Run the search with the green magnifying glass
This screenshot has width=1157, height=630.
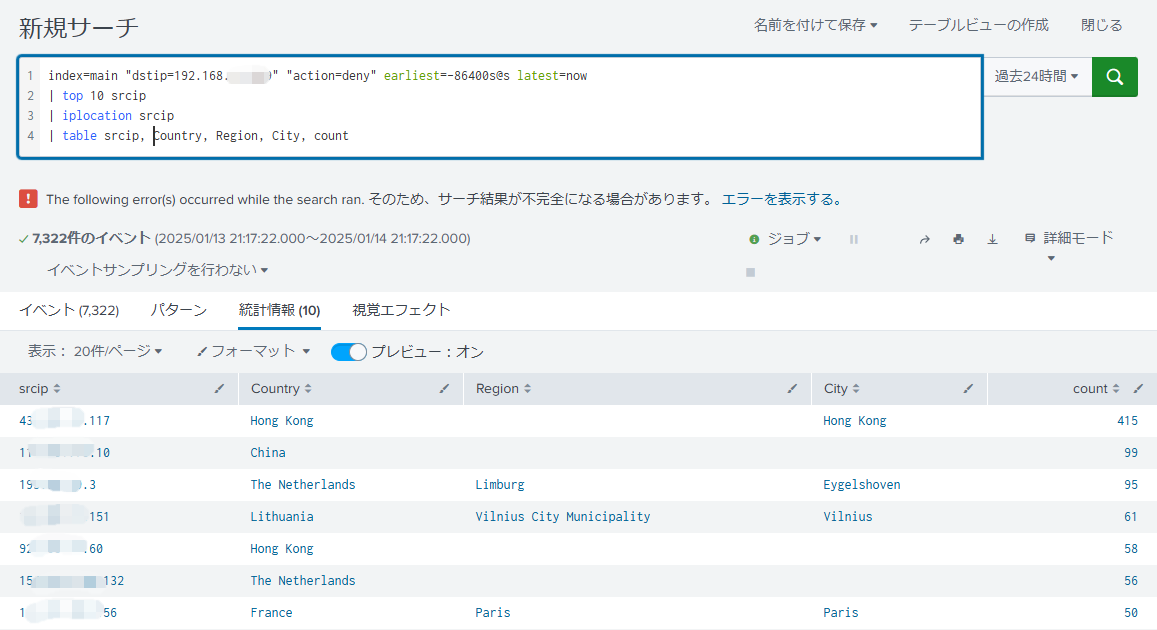tap(1114, 76)
